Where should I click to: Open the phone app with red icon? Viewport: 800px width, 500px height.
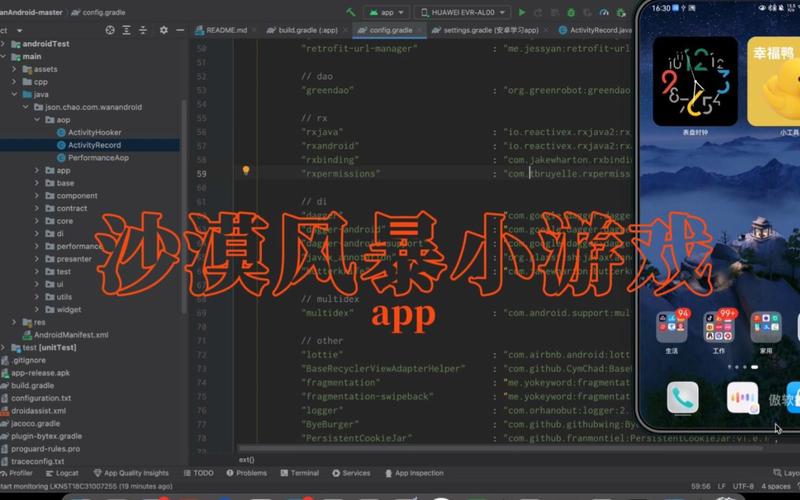tap(684, 398)
